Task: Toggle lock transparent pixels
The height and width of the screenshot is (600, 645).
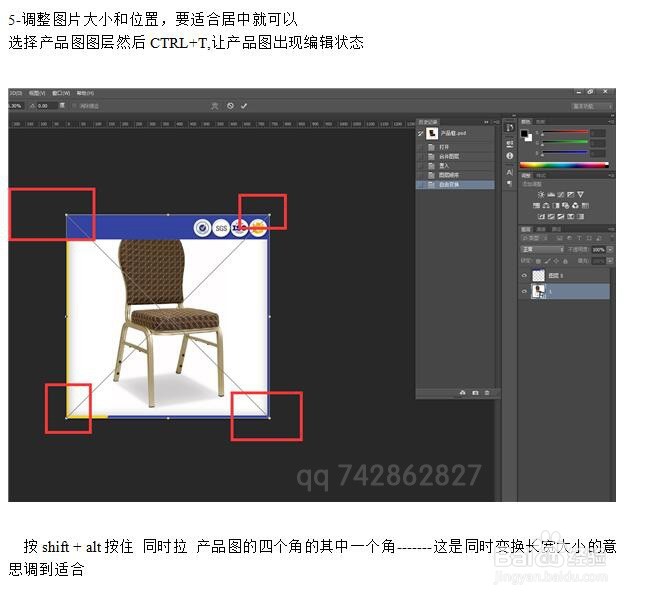Action: tap(538, 261)
